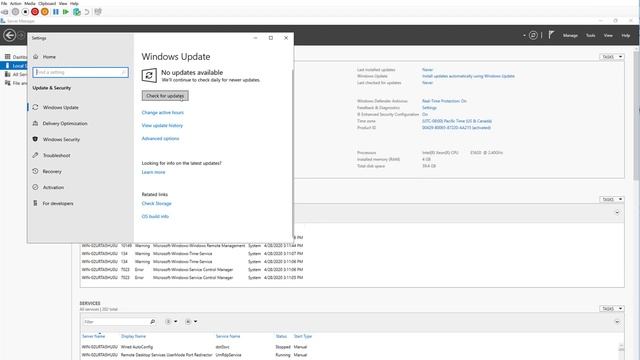Click the Troubleshoot wrench icon
The width and height of the screenshot is (640, 360).
[35, 155]
